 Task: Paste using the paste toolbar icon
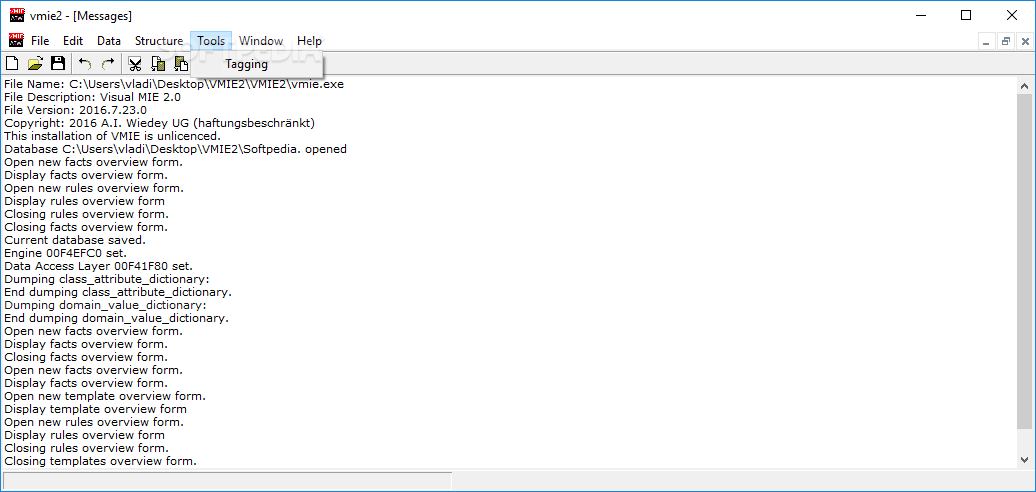[181, 63]
